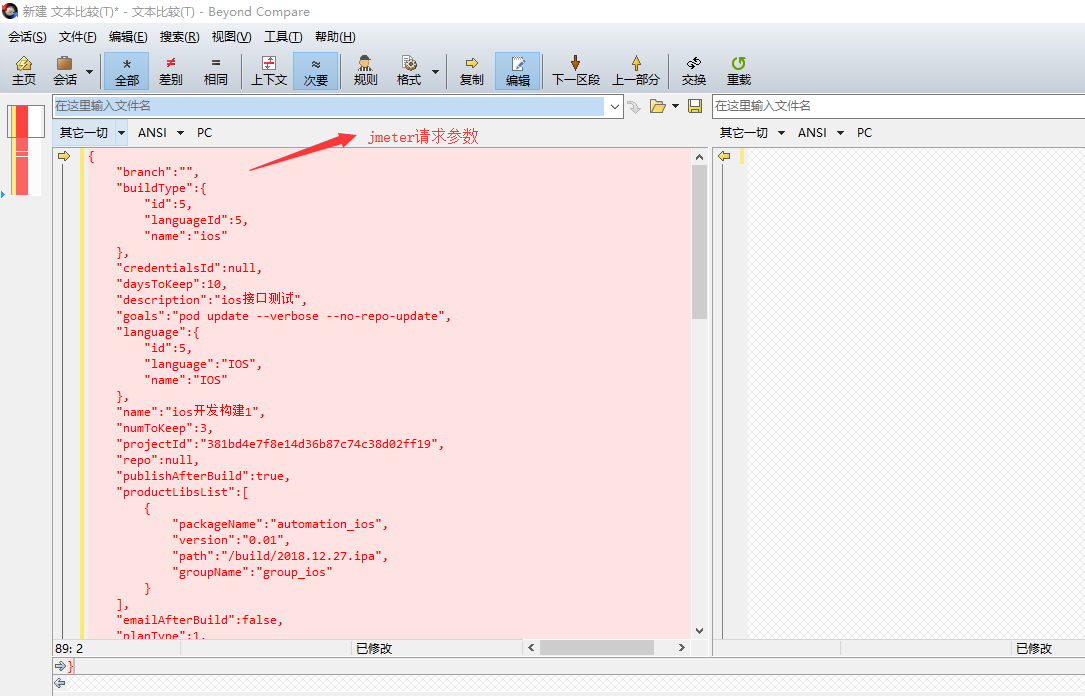The width and height of the screenshot is (1085, 696).
Task: Click the "daysToKeep":10 line
Action: point(172,284)
